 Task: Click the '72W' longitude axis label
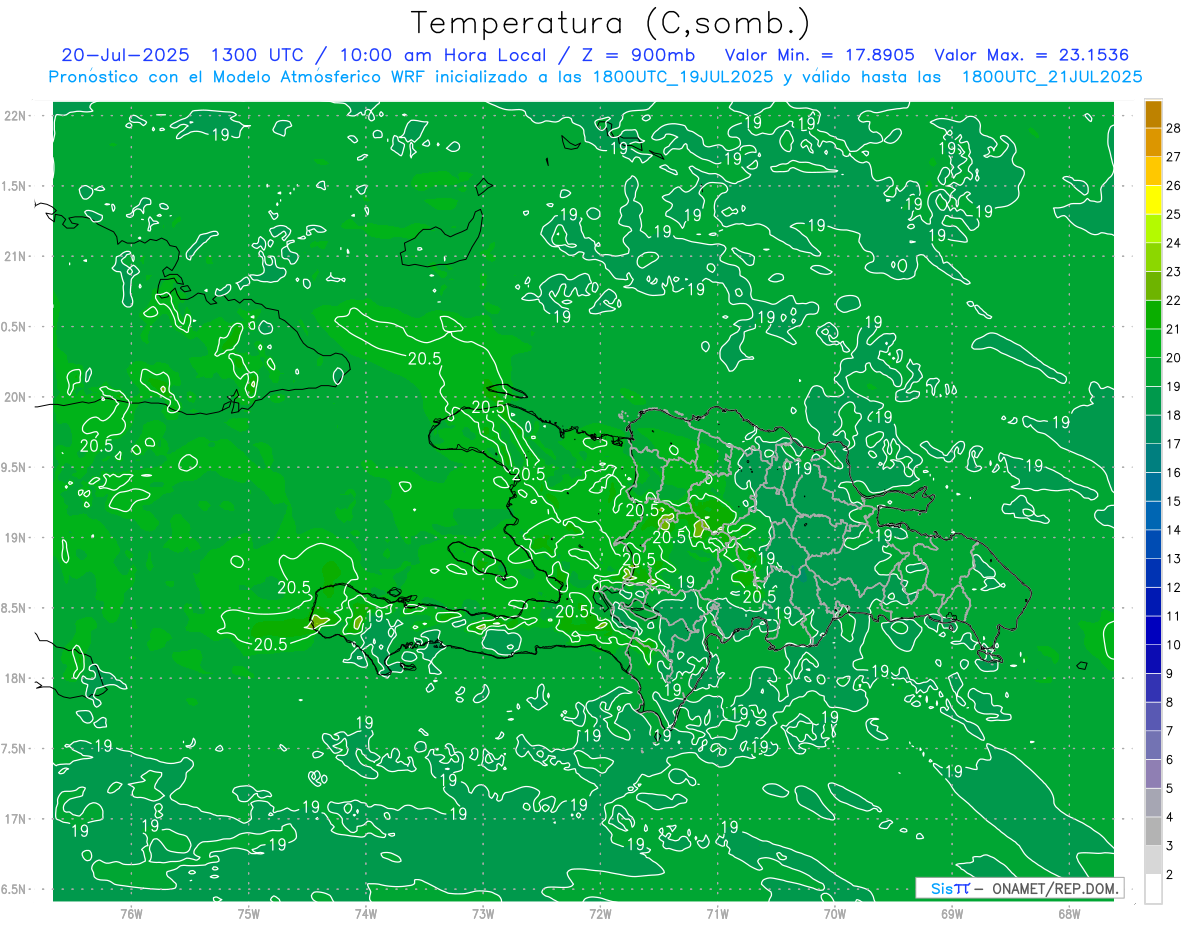pyautogui.click(x=600, y=914)
